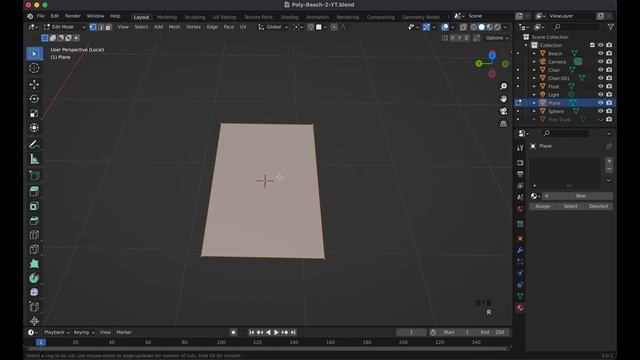The width and height of the screenshot is (640, 360).
Task: Switch to the Shading workspace tab
Action: (x=289, y=17)
